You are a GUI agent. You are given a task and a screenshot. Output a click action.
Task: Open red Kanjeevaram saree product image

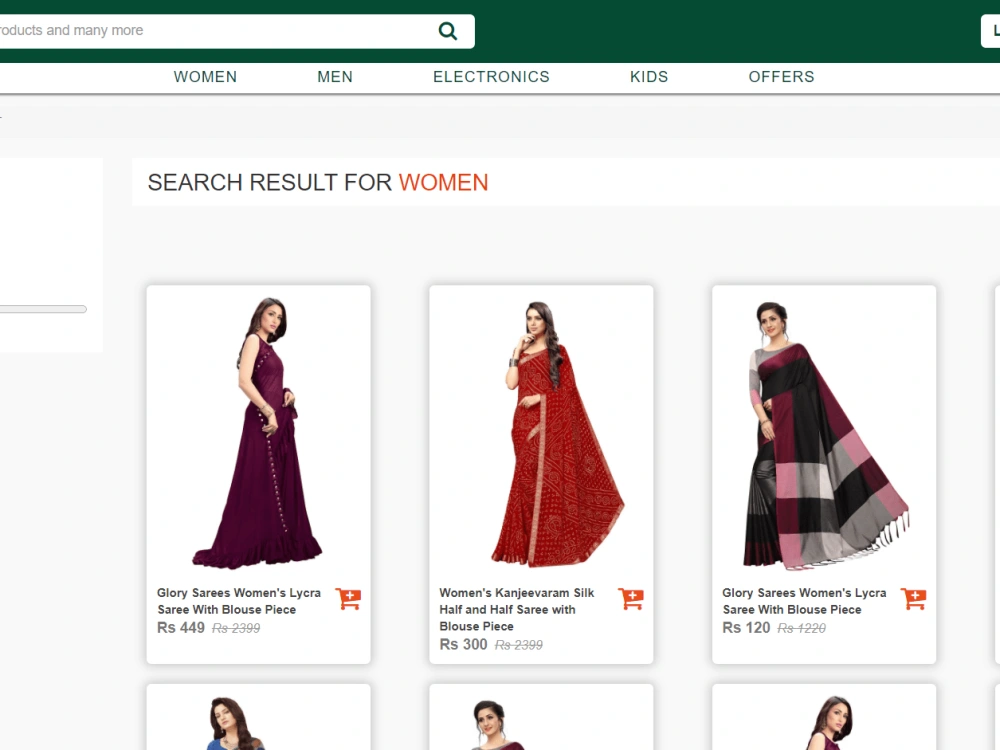556,434
